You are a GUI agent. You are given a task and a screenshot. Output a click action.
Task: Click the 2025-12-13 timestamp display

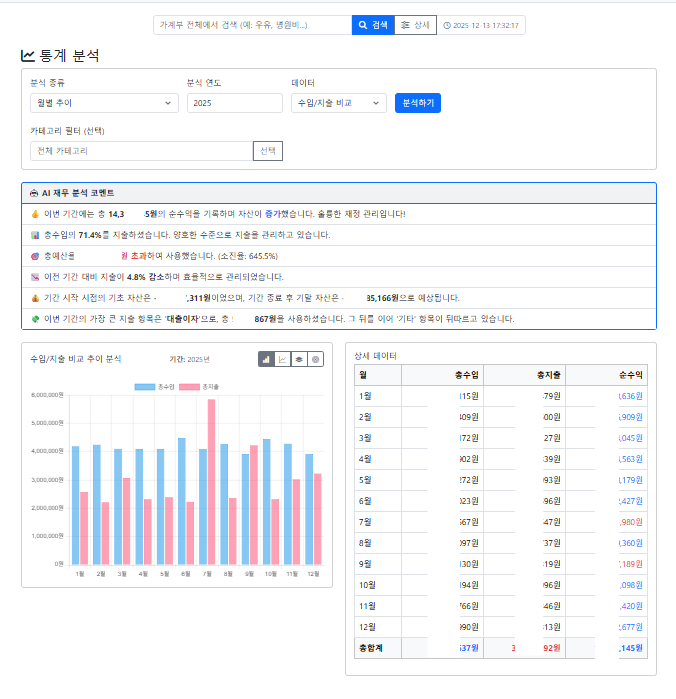[x=481, y=25]
